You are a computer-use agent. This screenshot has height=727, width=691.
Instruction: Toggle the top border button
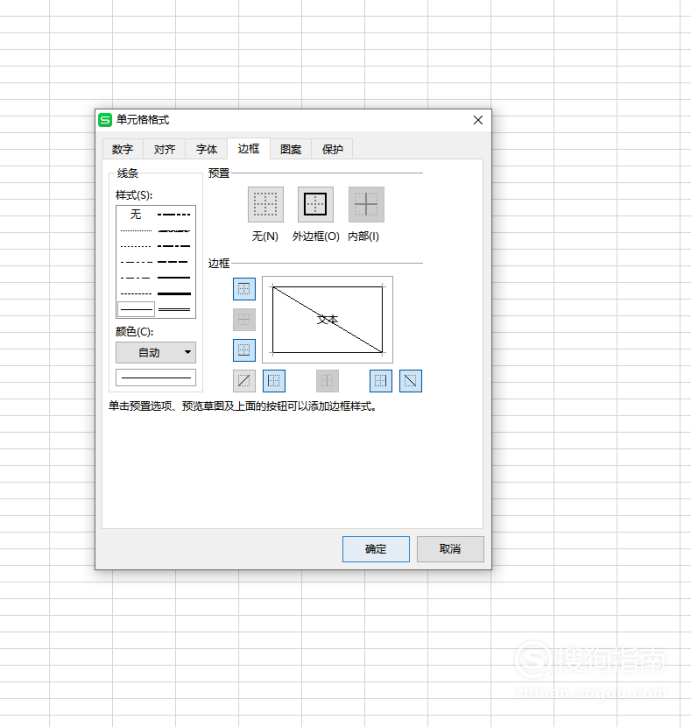pyautogui.click(x=244, y=289)
